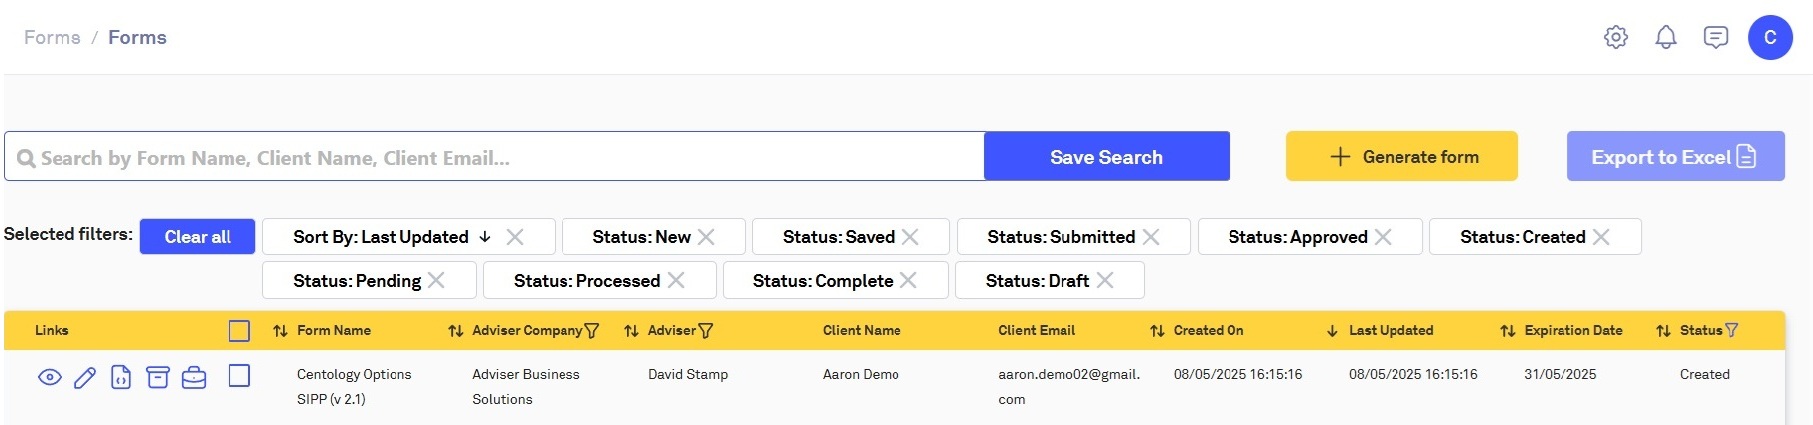Click the Save Search button
1813x425 pixels.
click(x=1106, y=157)
